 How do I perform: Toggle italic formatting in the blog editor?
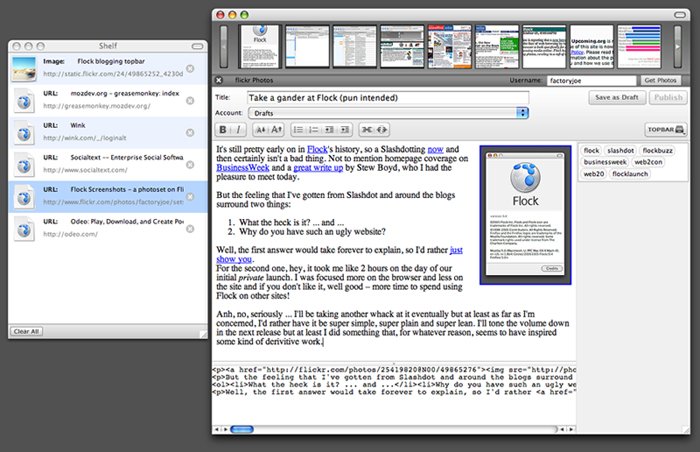238,130
